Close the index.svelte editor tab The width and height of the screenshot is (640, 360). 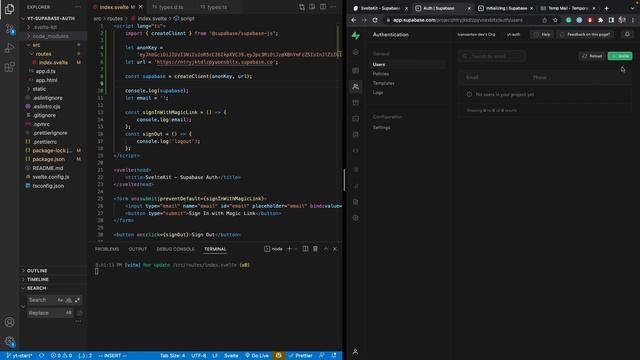pyautogui.click(x=141, y=7)
